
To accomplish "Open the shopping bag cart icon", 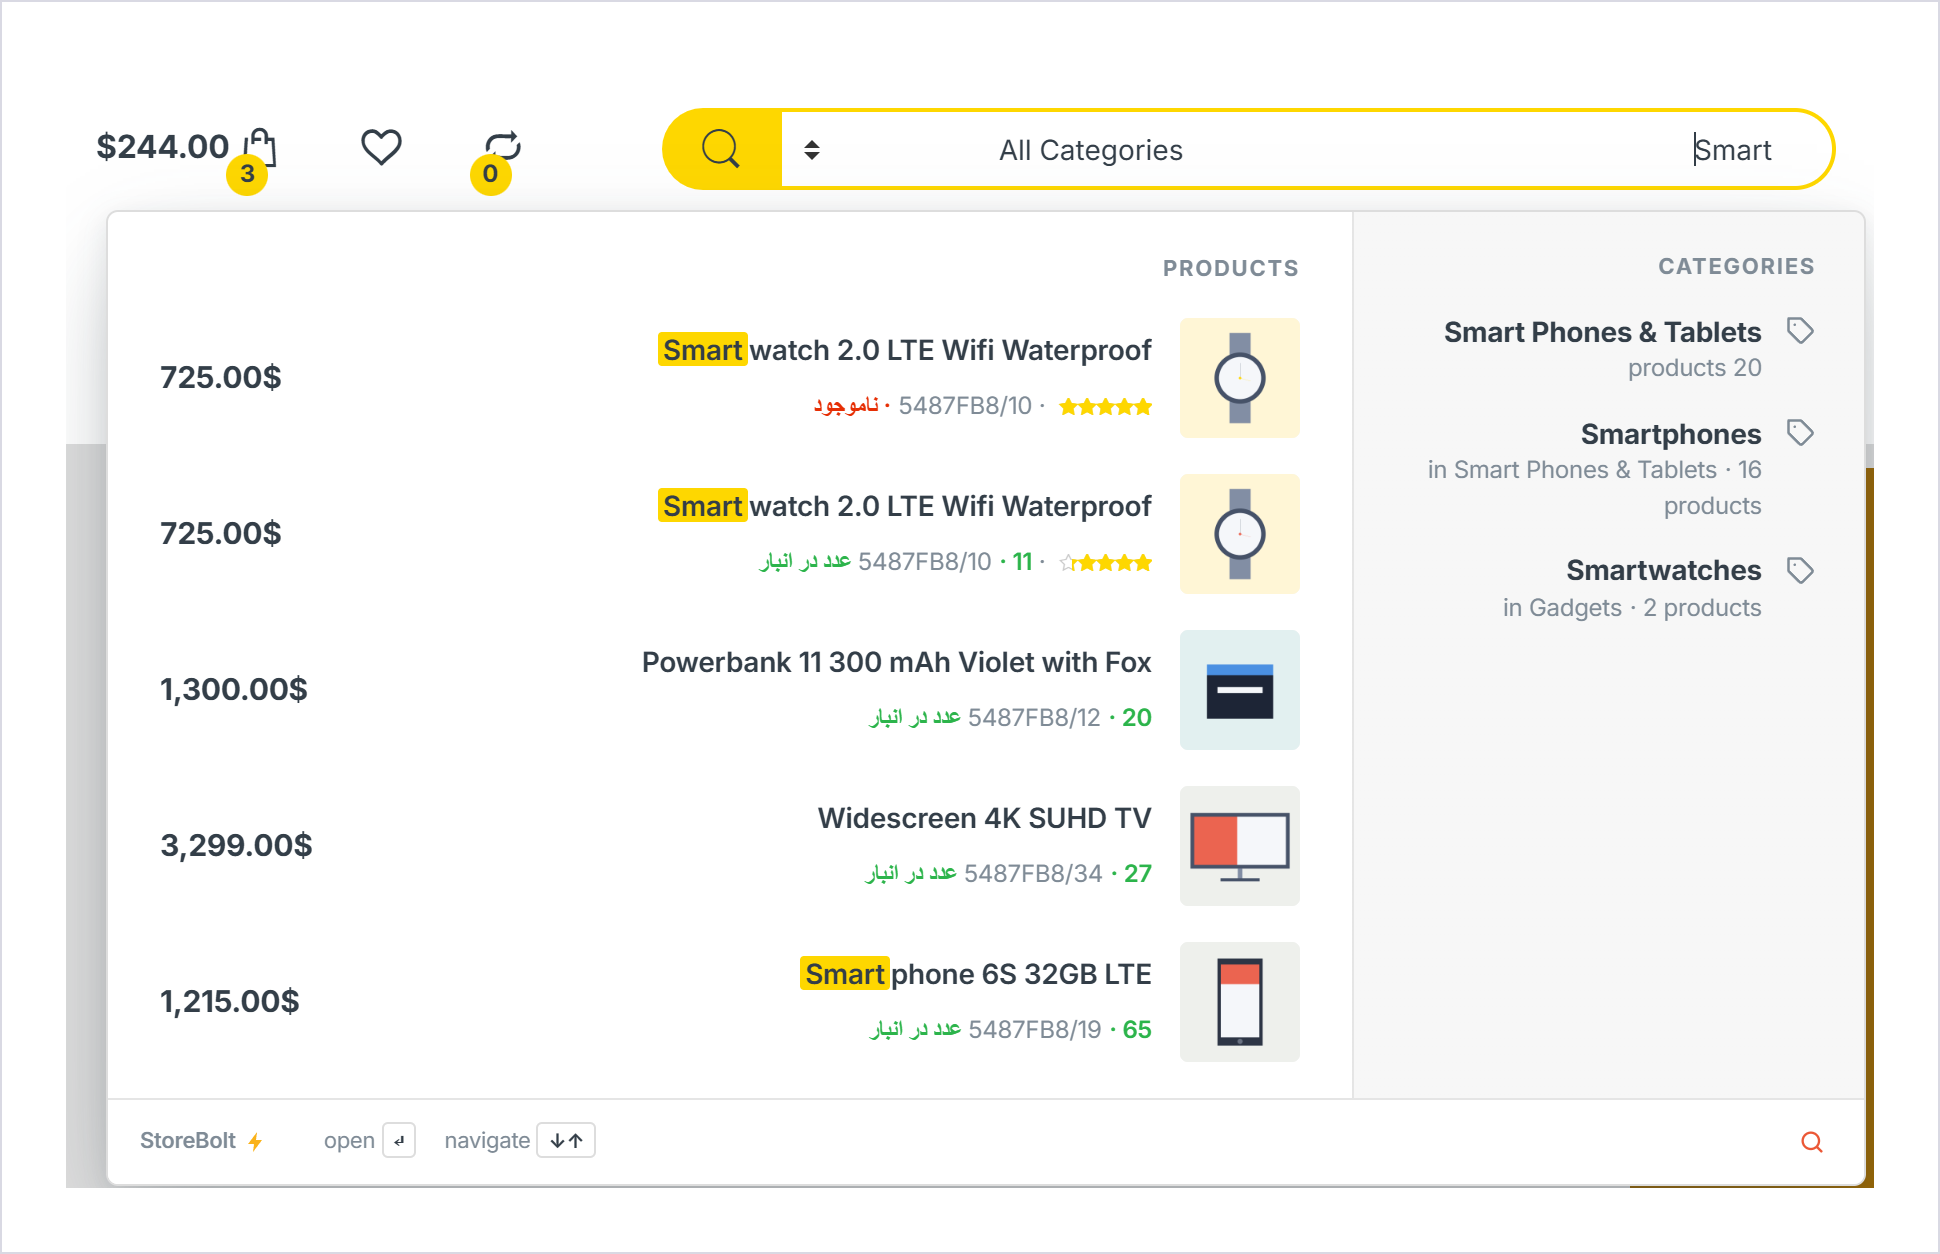I will 260,148.
